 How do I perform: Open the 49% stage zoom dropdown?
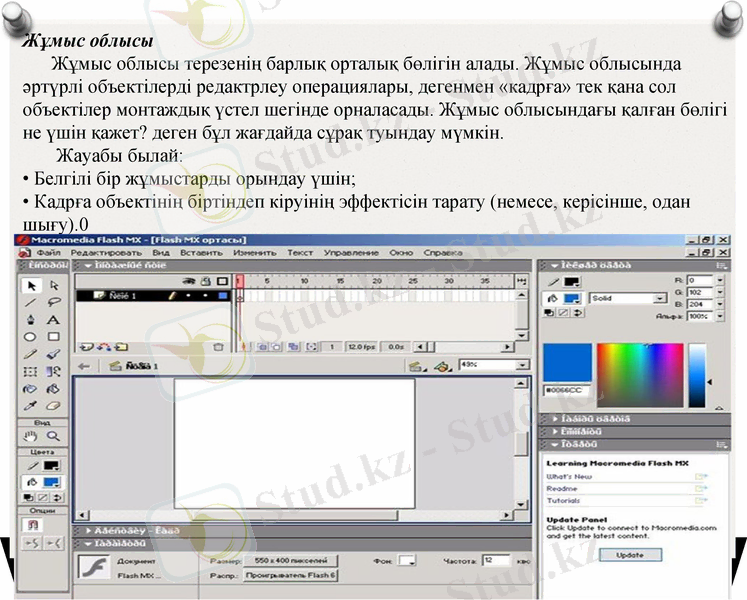point(523,365)
